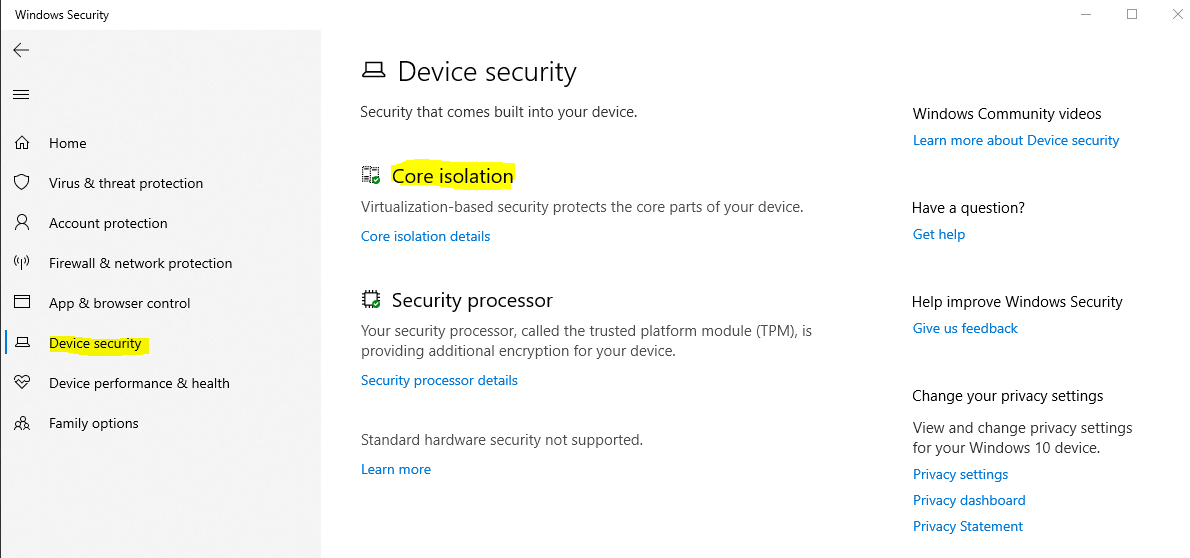Click the Firewall & network antenna icon
The height and width of the screenshot is (558, 1190).
coord(22,263)
